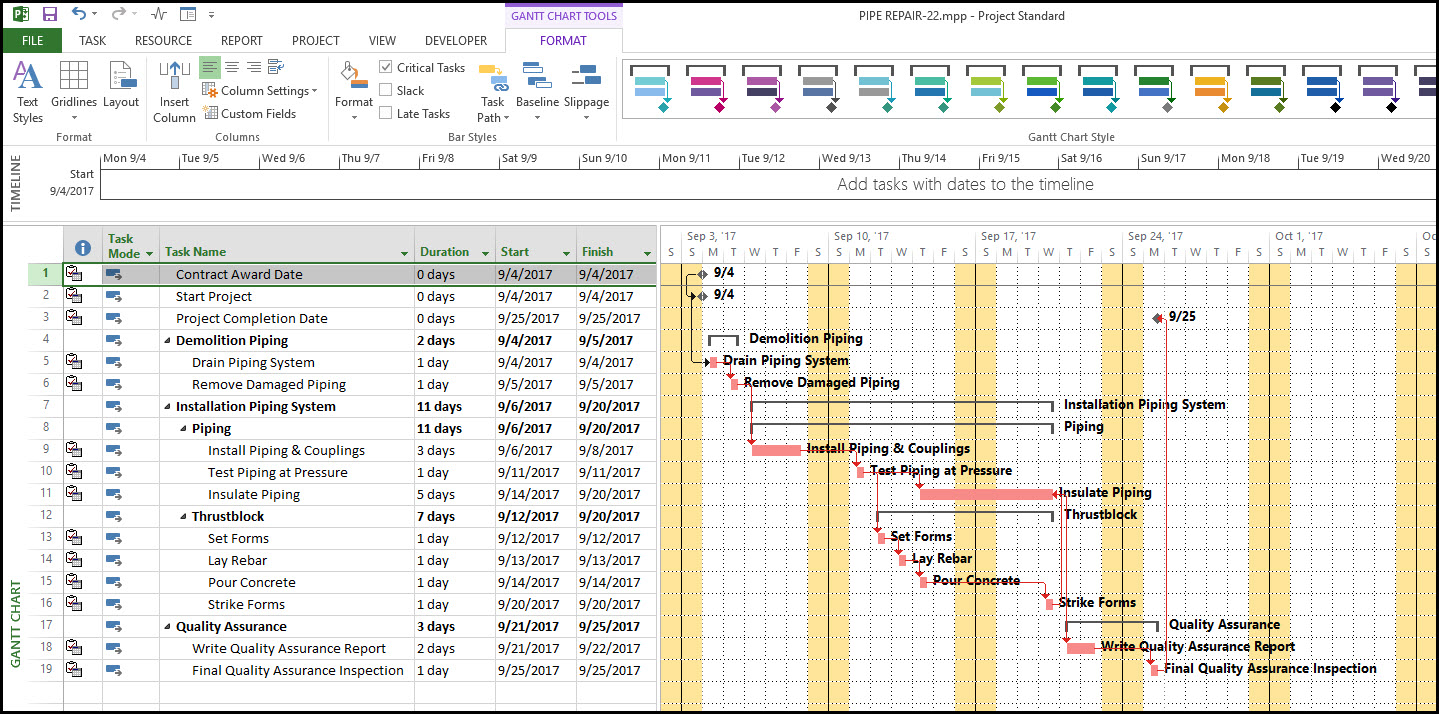Click the Custom Fields button
Viewport: 1439px width, 714px height.
[x=250, y=113]
